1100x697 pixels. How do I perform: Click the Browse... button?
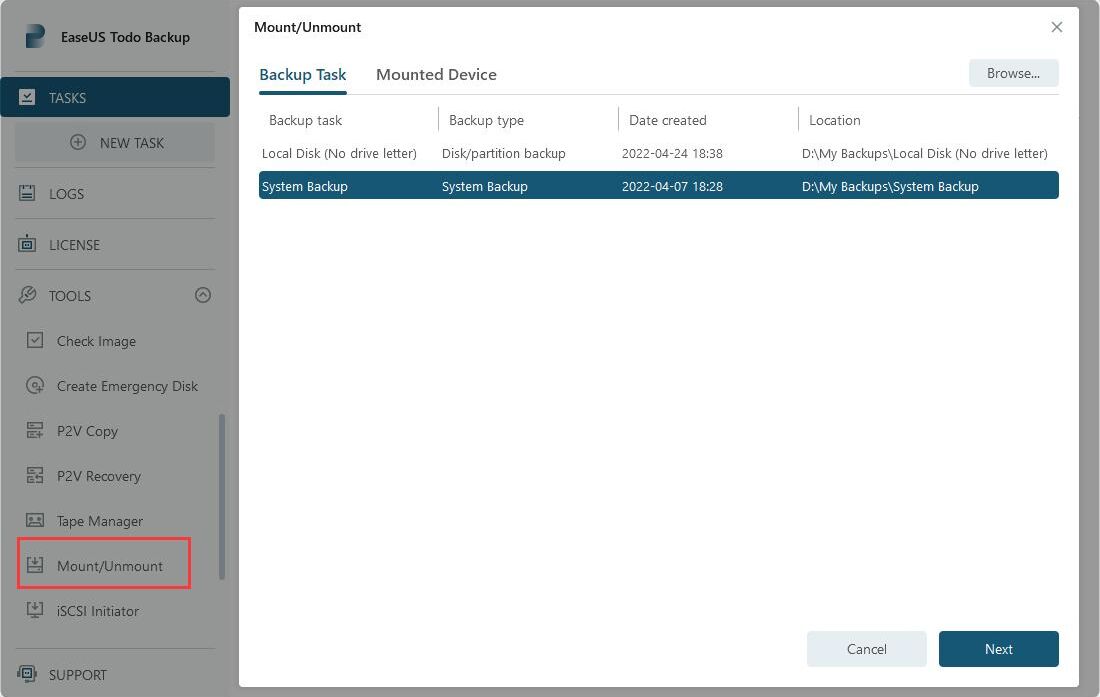tap(1013, 73)
